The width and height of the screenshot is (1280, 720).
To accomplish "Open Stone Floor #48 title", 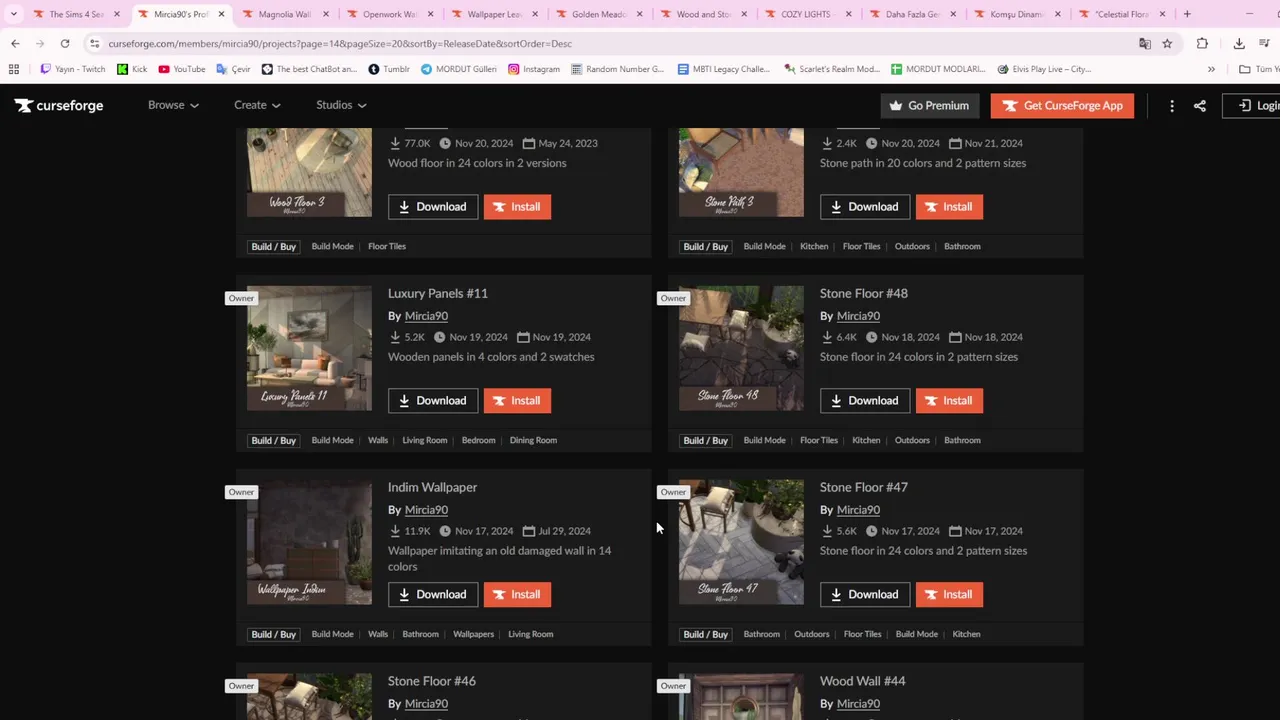I will click(x=864, y=293).
